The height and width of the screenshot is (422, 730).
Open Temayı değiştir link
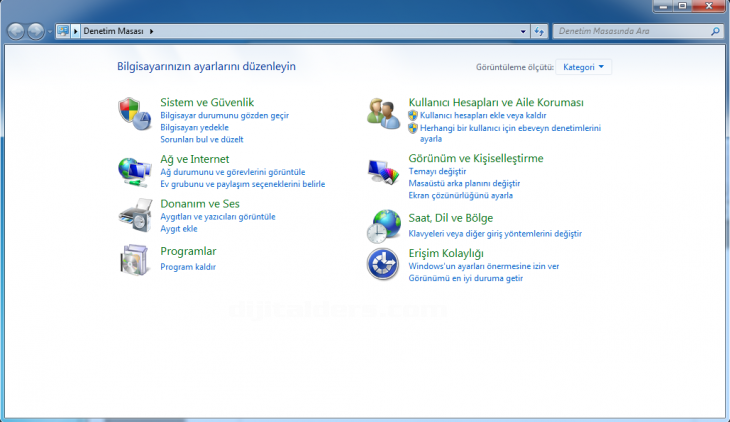pos(437,171)
